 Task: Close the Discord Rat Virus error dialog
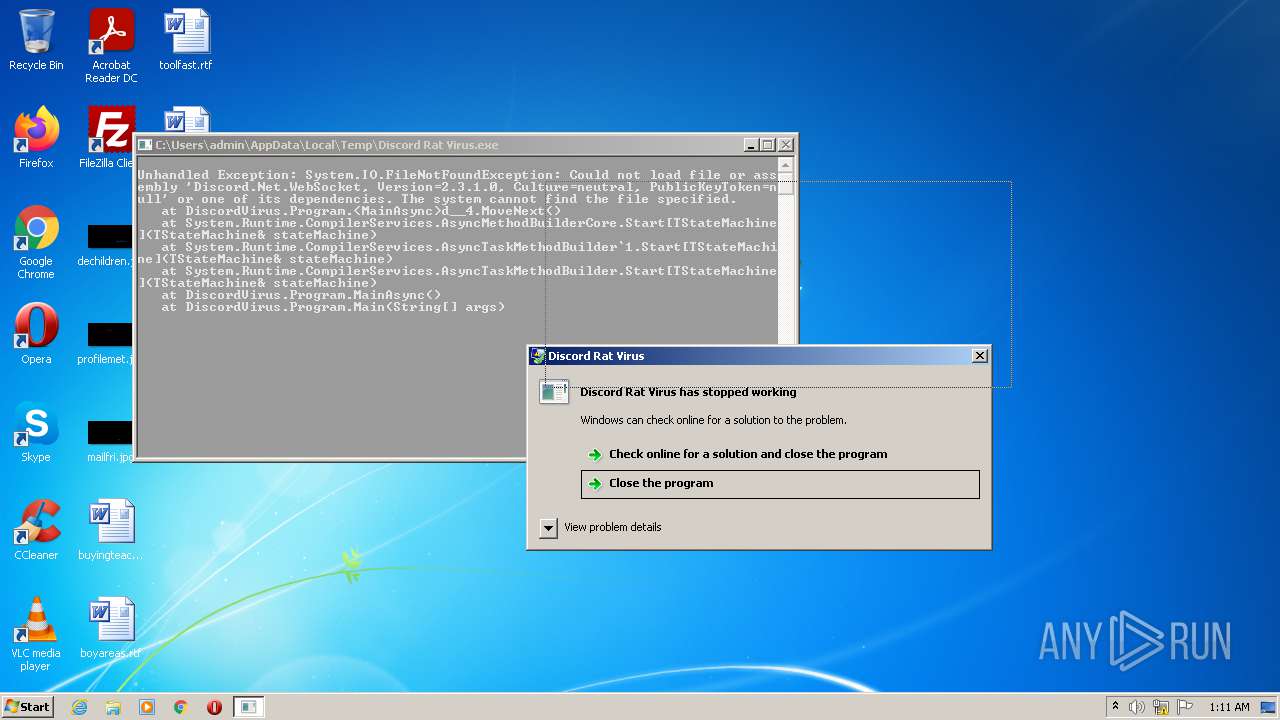click(x=980, y=356)
